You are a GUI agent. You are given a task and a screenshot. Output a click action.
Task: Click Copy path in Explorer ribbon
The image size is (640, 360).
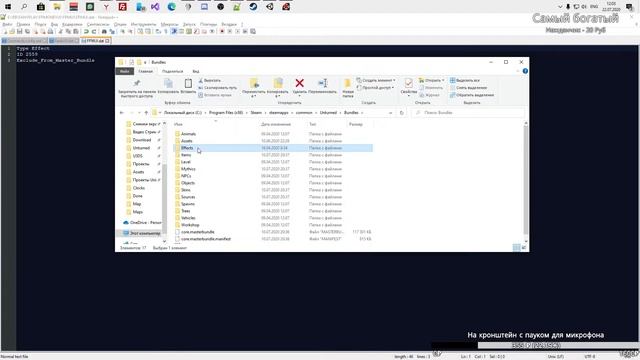pos(218,88)
